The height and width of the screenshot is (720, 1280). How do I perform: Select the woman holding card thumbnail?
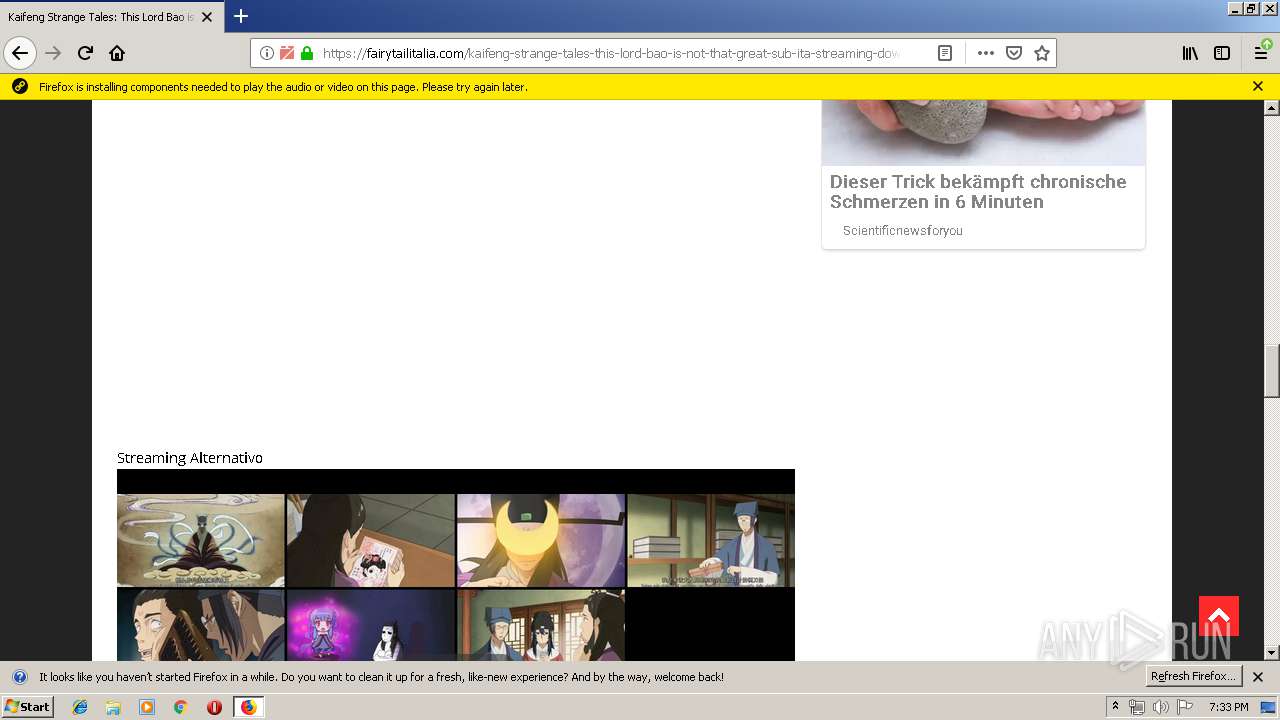tap(371, 540)
